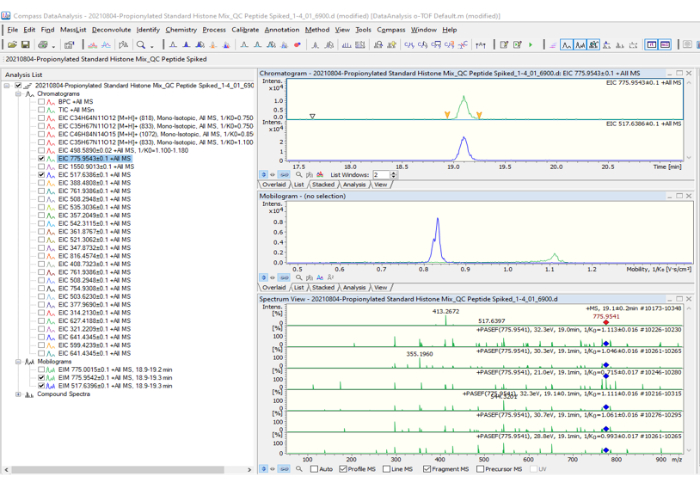
Task: Open the zoom tool's dropdown arrow
Action: pos(152,46)
